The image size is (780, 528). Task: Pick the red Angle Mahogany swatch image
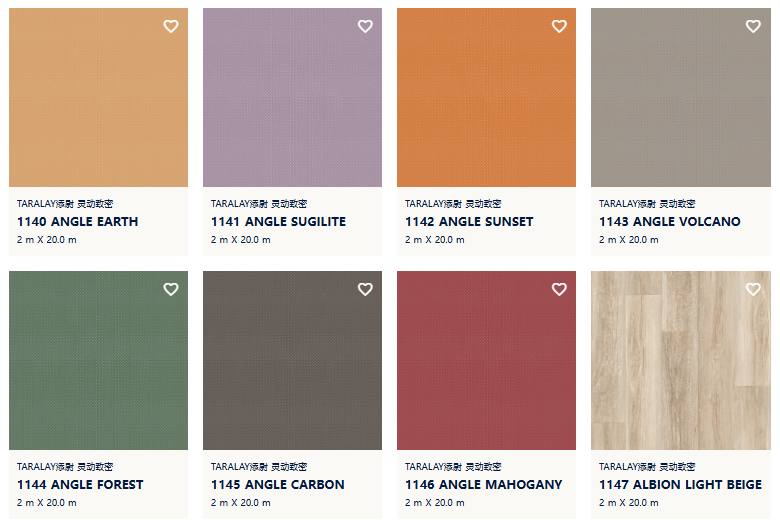(486, 360)
